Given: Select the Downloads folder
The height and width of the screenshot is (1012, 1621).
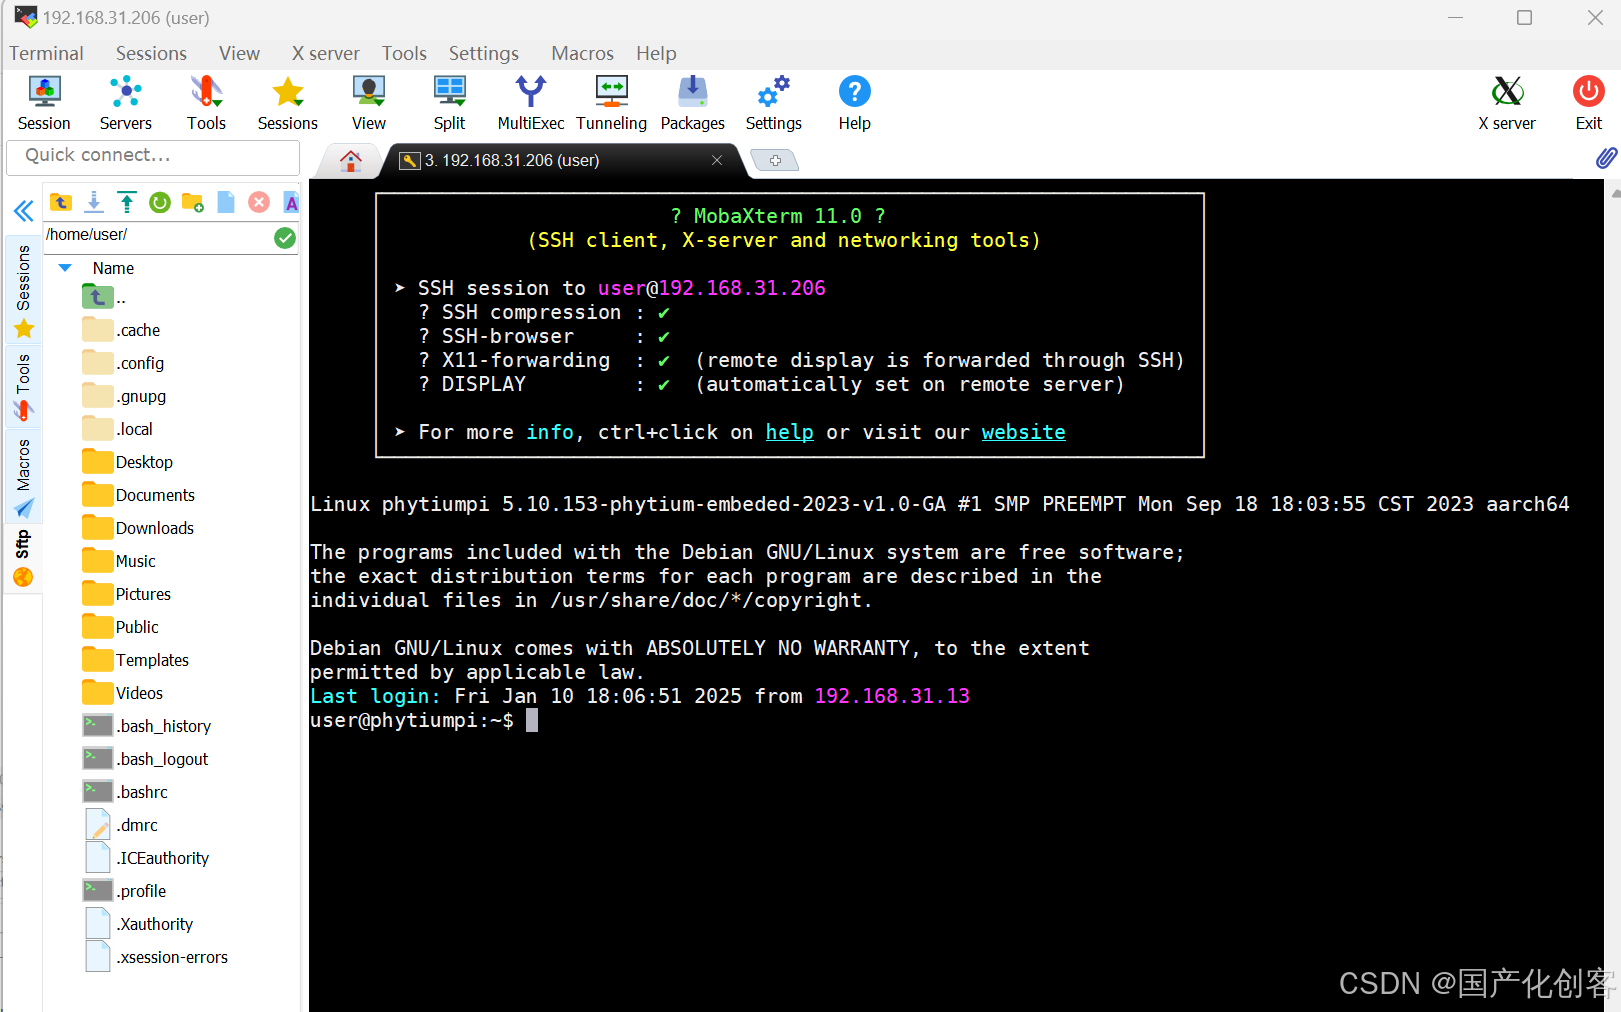Looking at the screenshot, I should 139,528.
